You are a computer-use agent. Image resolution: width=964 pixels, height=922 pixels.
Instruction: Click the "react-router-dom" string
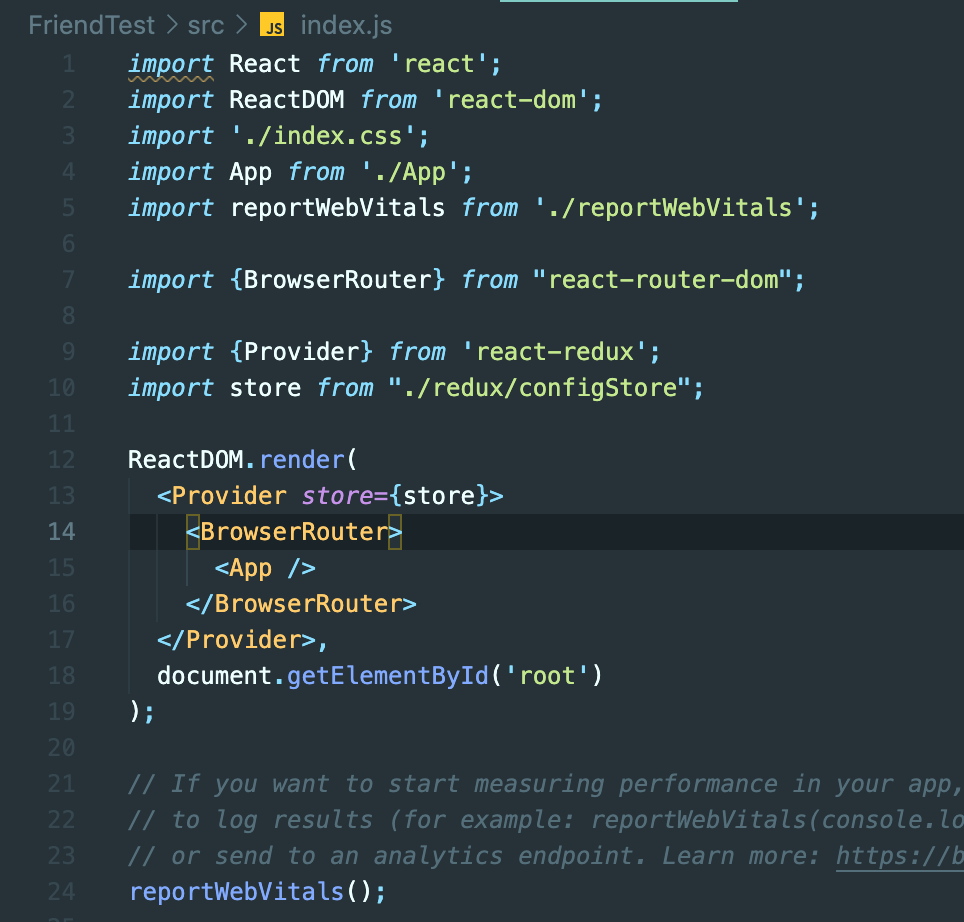click(x=662, y=280)
